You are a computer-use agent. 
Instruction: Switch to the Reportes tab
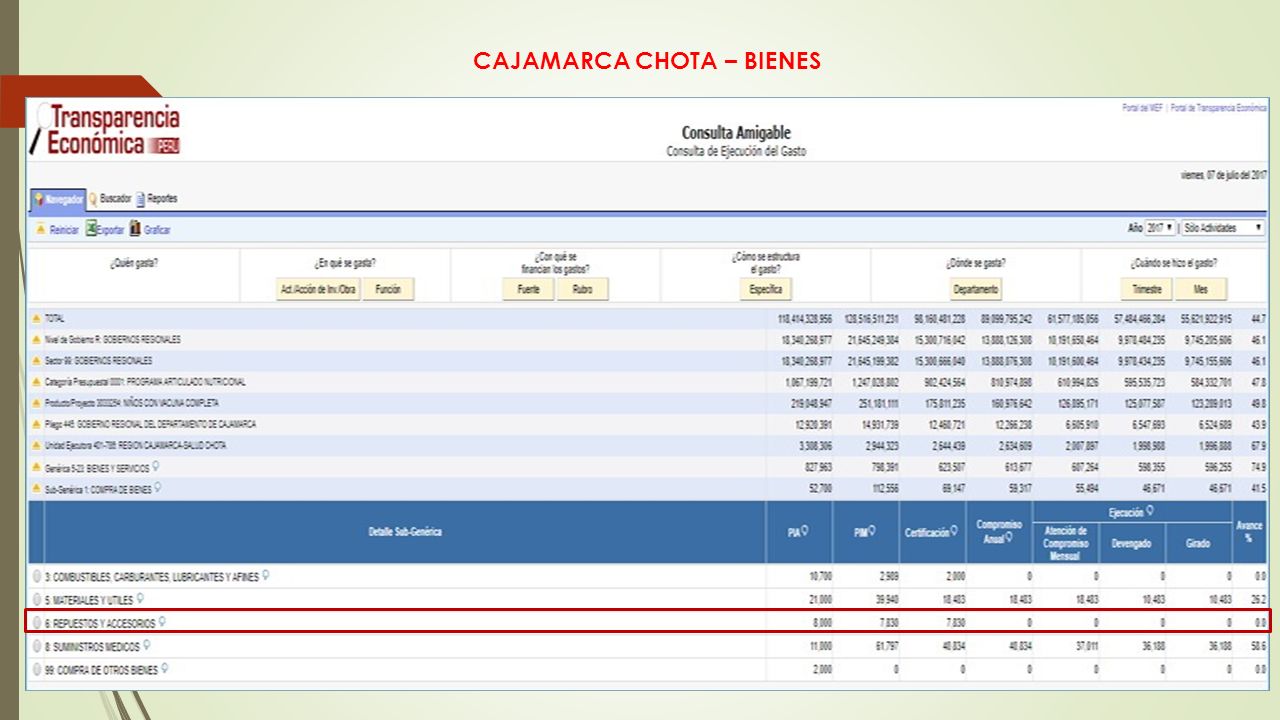pyautogui.click(x=157, y=198)
